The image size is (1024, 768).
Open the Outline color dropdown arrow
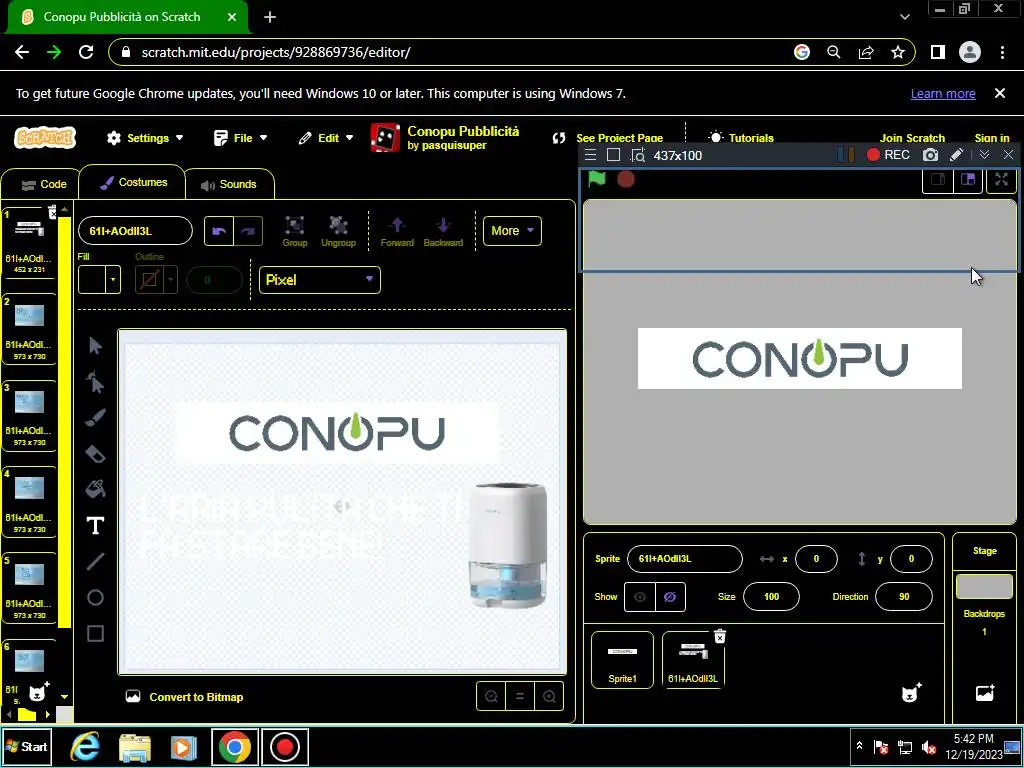pos(170,280)
